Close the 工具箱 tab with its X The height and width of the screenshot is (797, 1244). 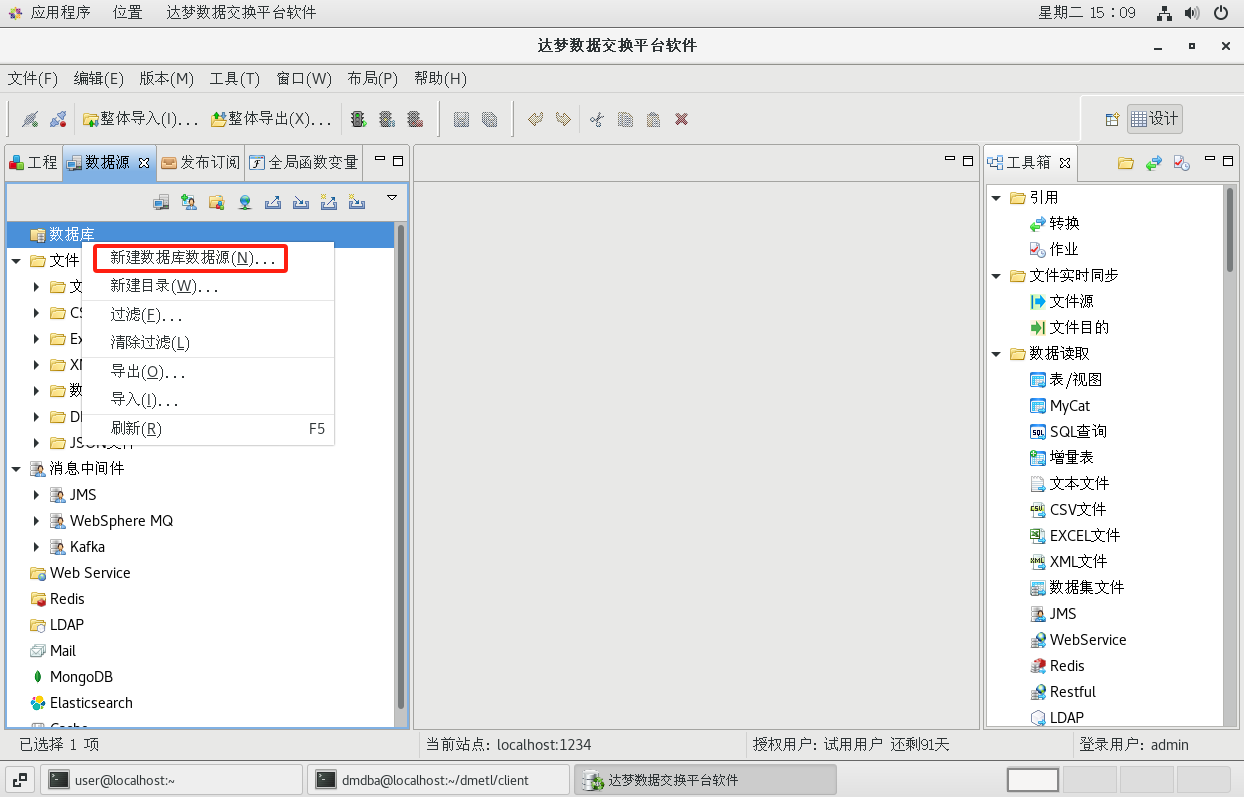point(1064,163)
